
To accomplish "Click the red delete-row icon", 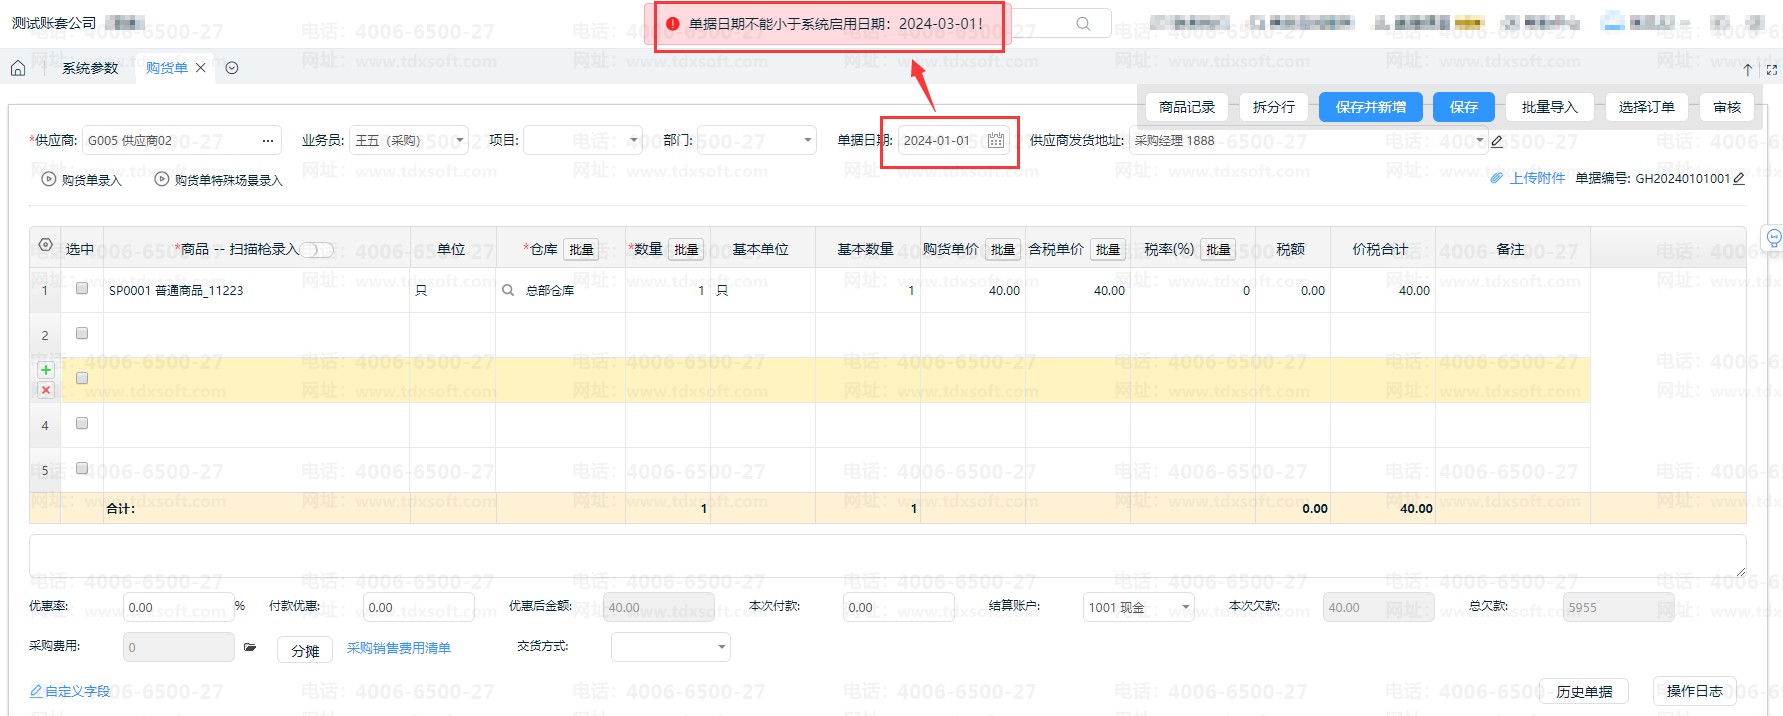I will tap(46, 390).
